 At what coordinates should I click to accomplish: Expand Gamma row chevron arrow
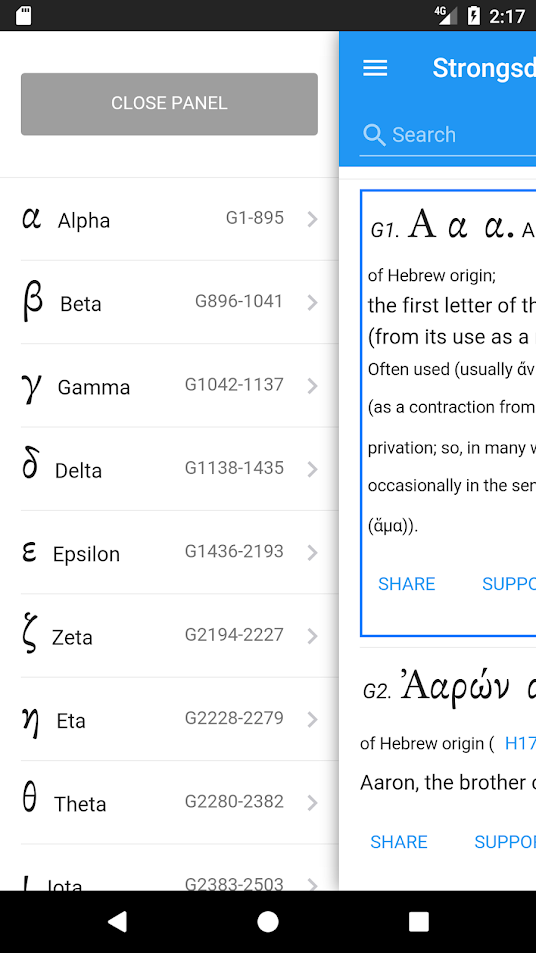pos(312,386)
